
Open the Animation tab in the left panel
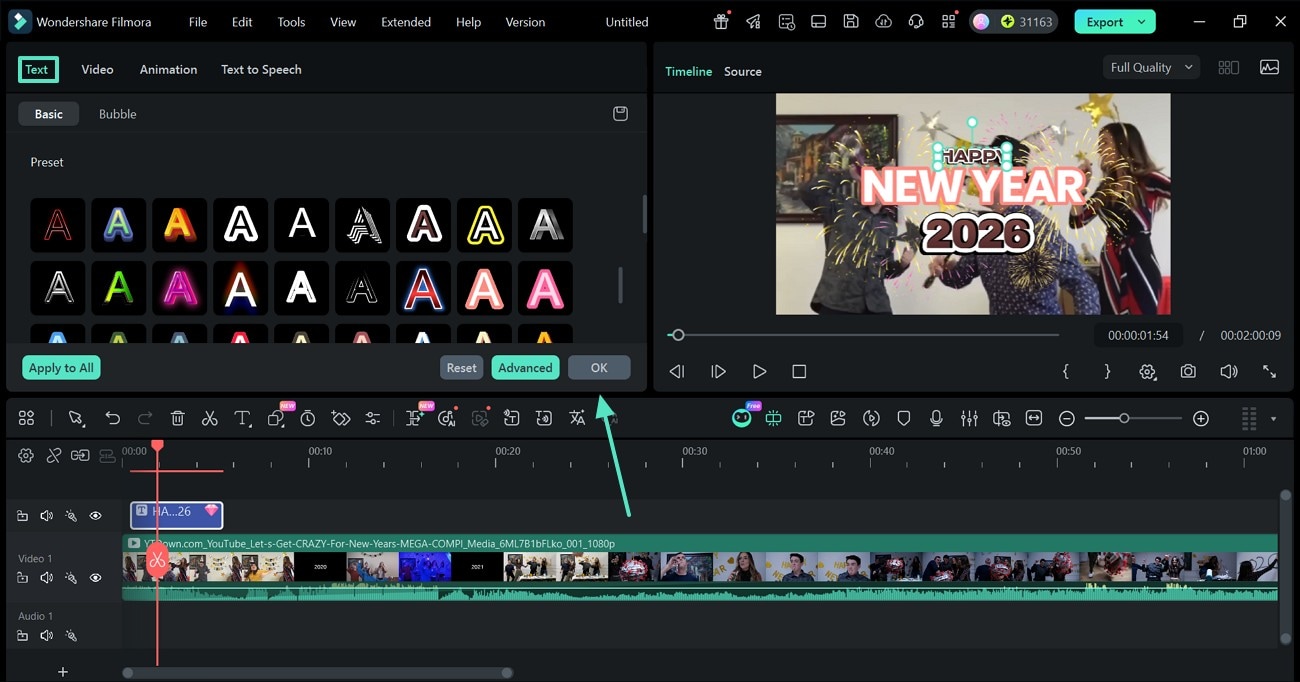[x=167, y=69]
